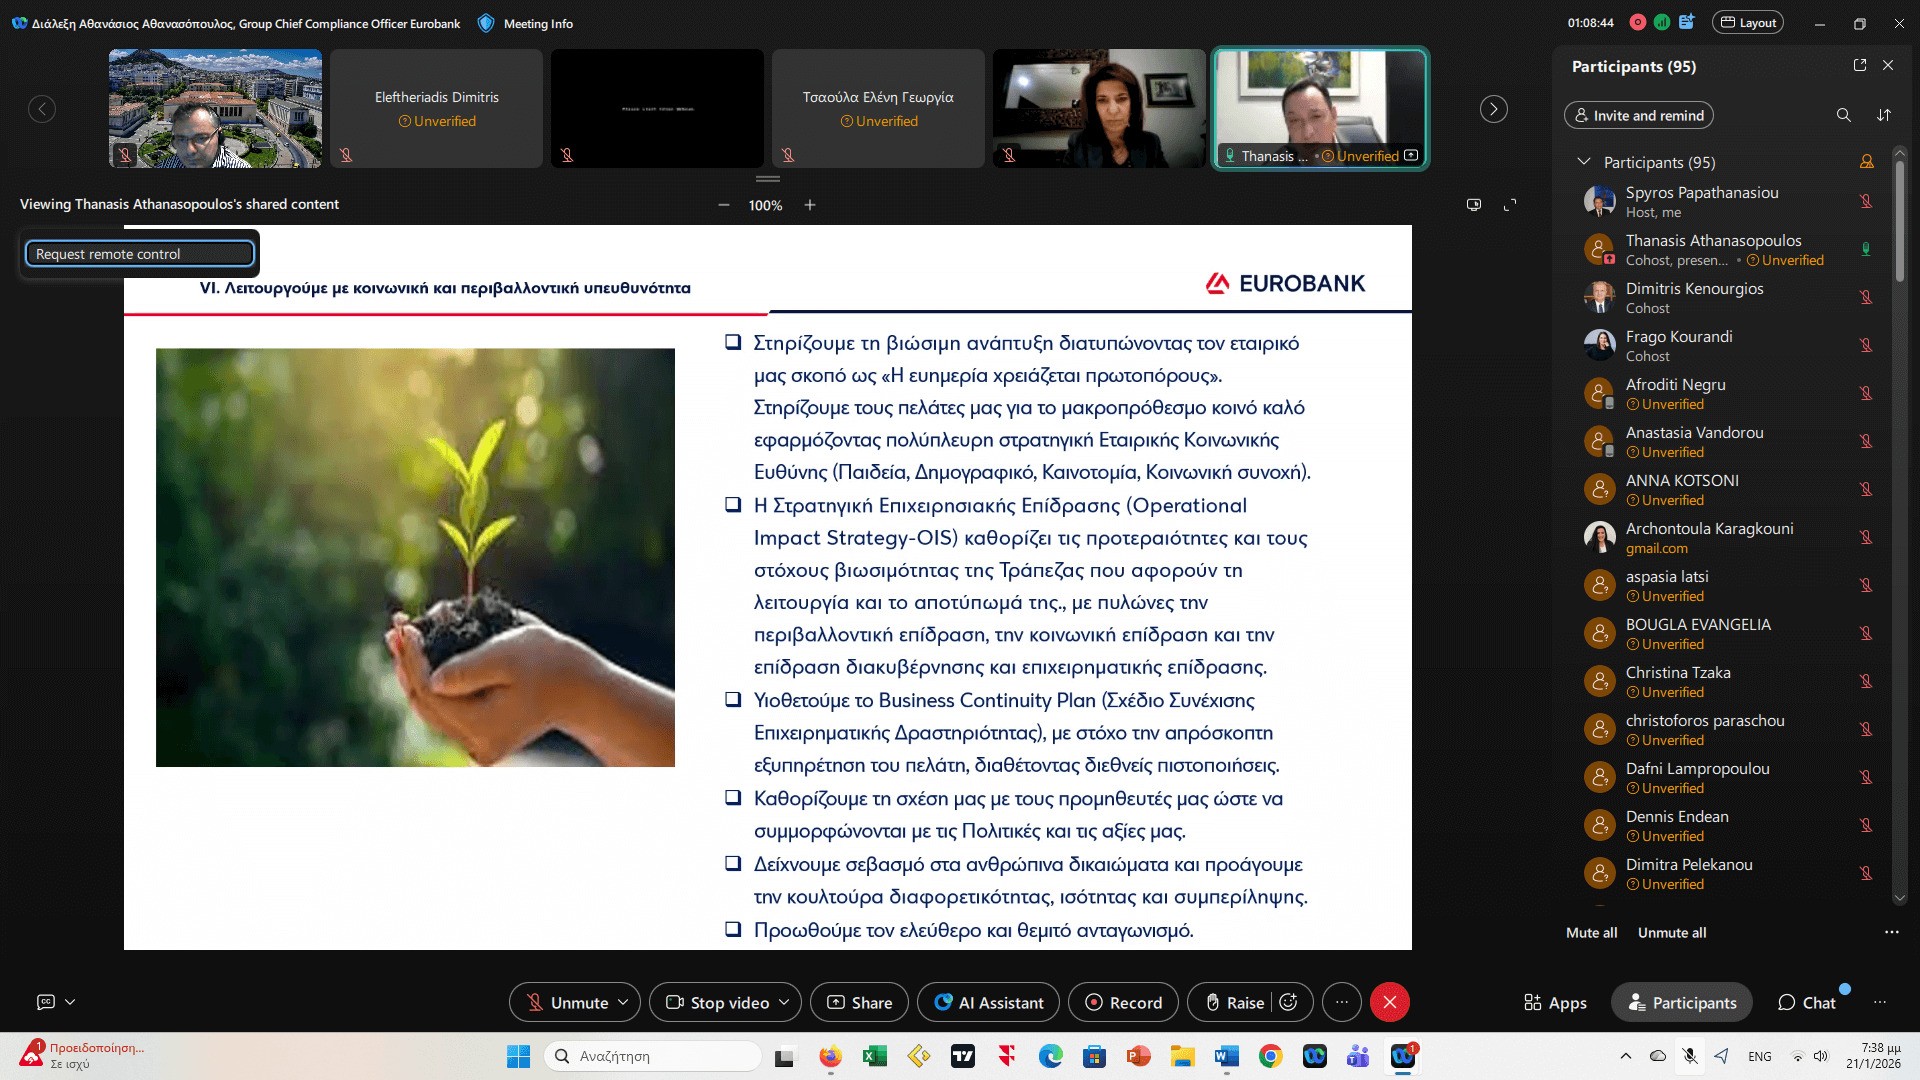Open the AI Assistant
Viewport: 1920px width, 1080px height.
pyautogui.click(x=988, y=1002)
